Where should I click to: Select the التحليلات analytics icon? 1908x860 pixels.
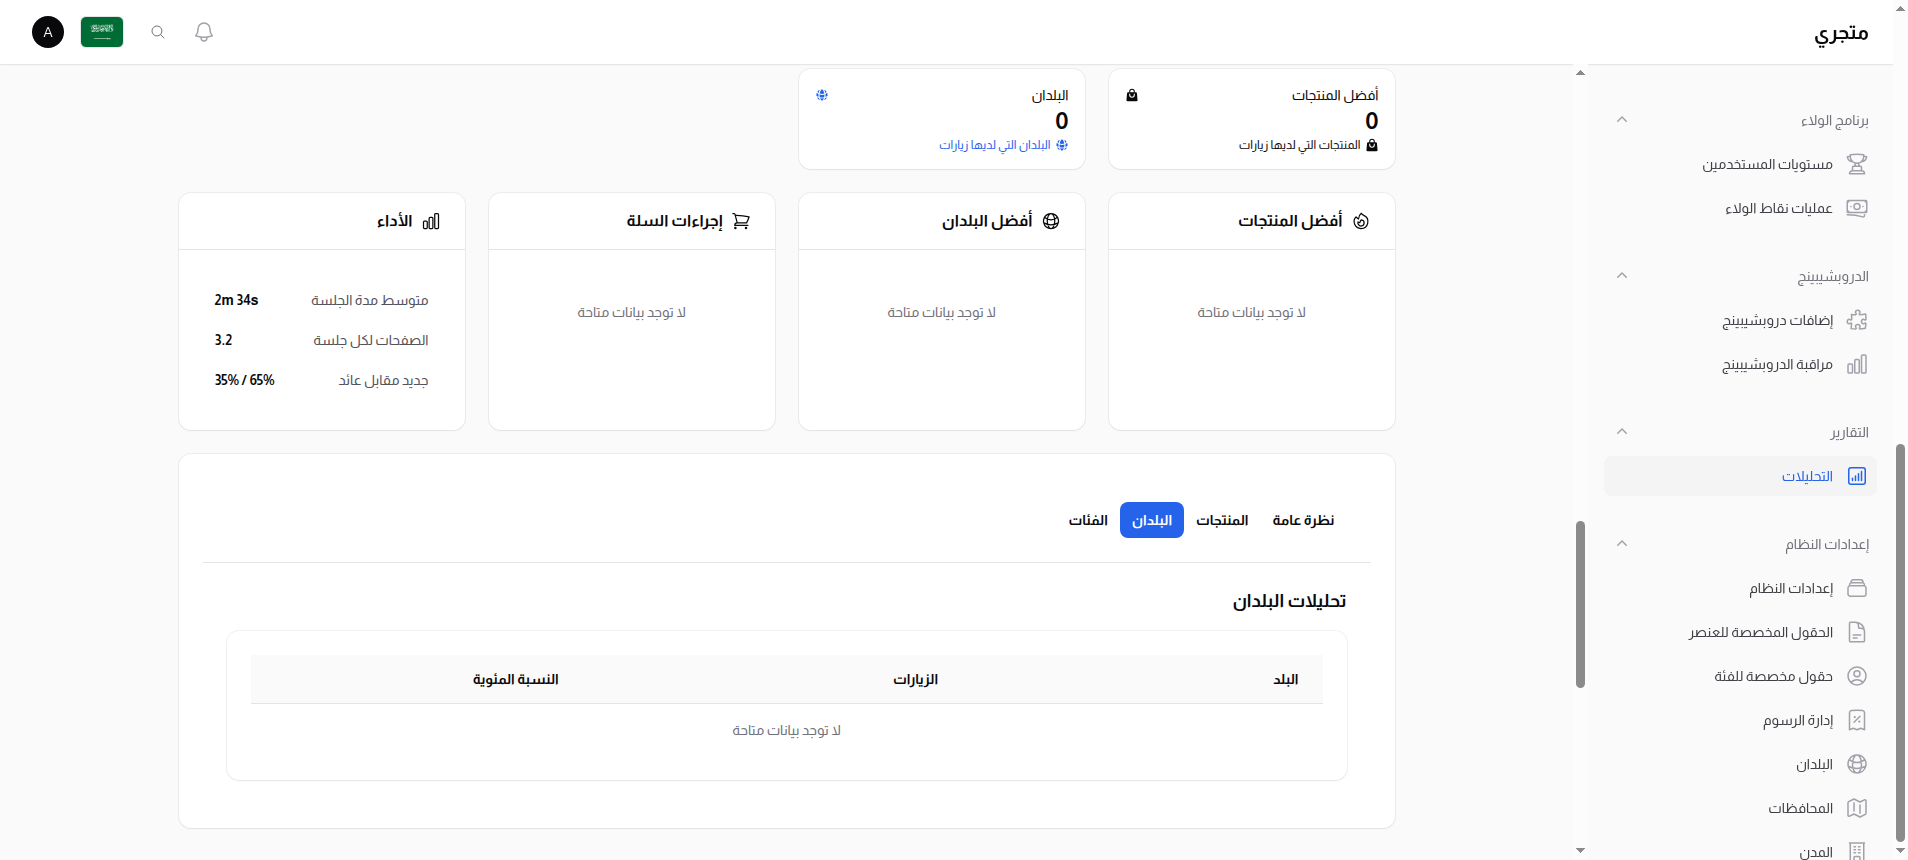(1856, 476)
